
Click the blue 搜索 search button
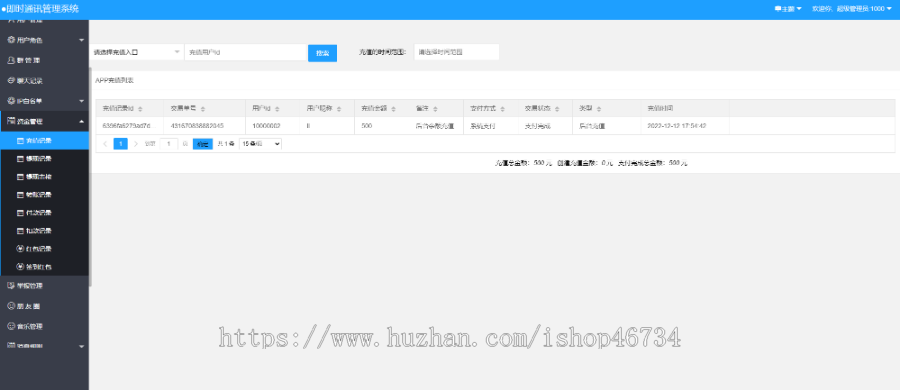click(323, 53)
